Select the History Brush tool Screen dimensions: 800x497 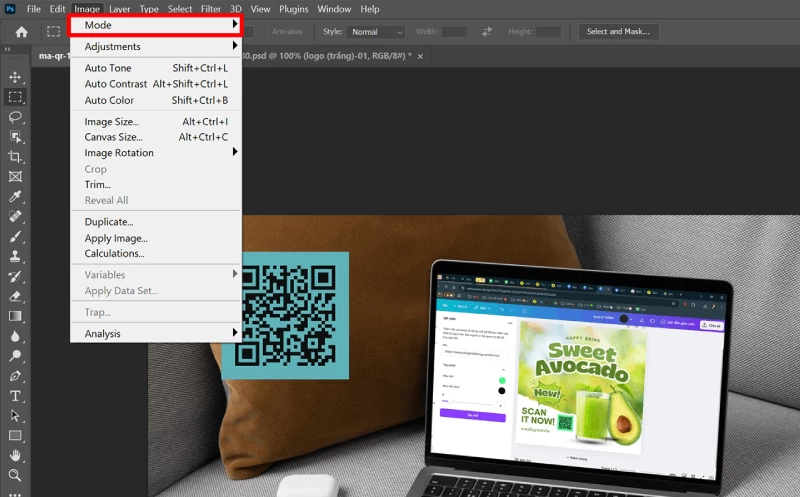(x=15, y=276)
